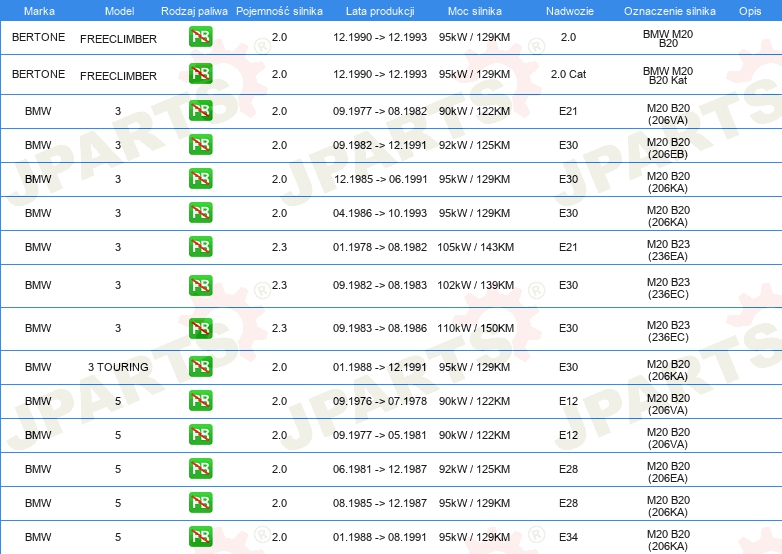Select the M20 B20 (206EA) engine cell
The height and width of the screenshot is (554, 782).
tap(668, 472)
